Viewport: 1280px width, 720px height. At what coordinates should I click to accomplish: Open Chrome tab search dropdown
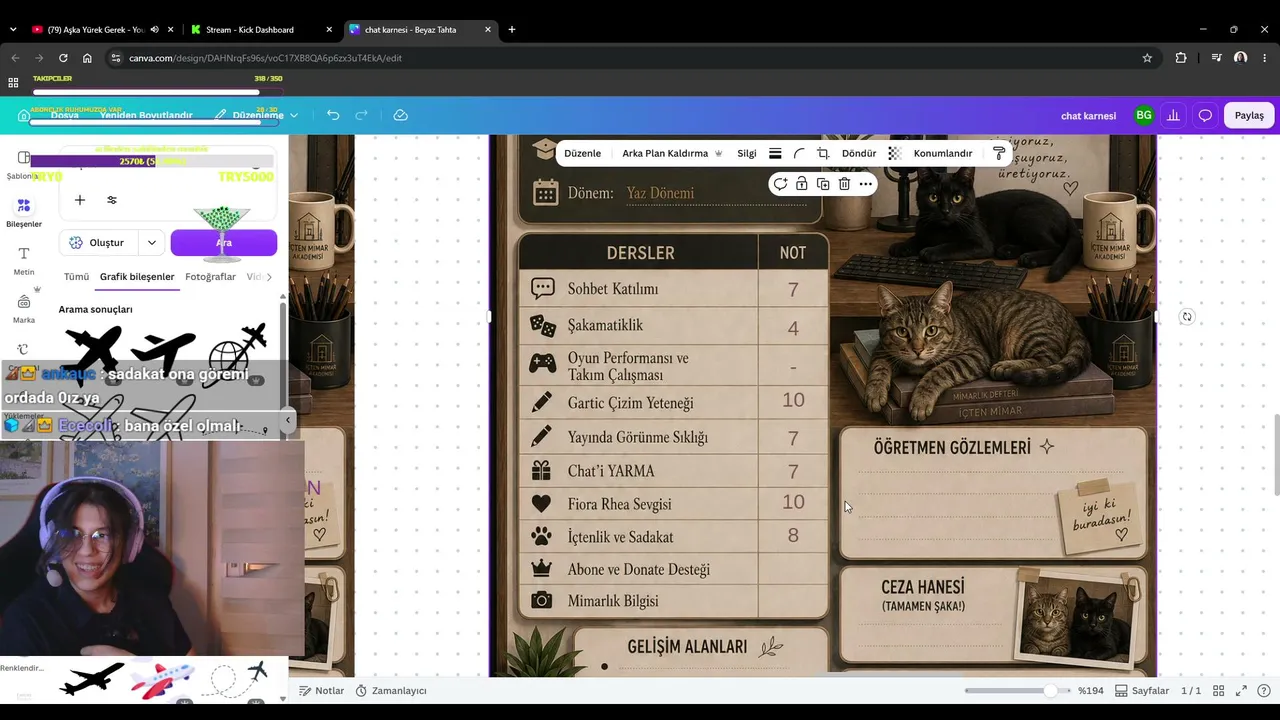tap(13, 30)
